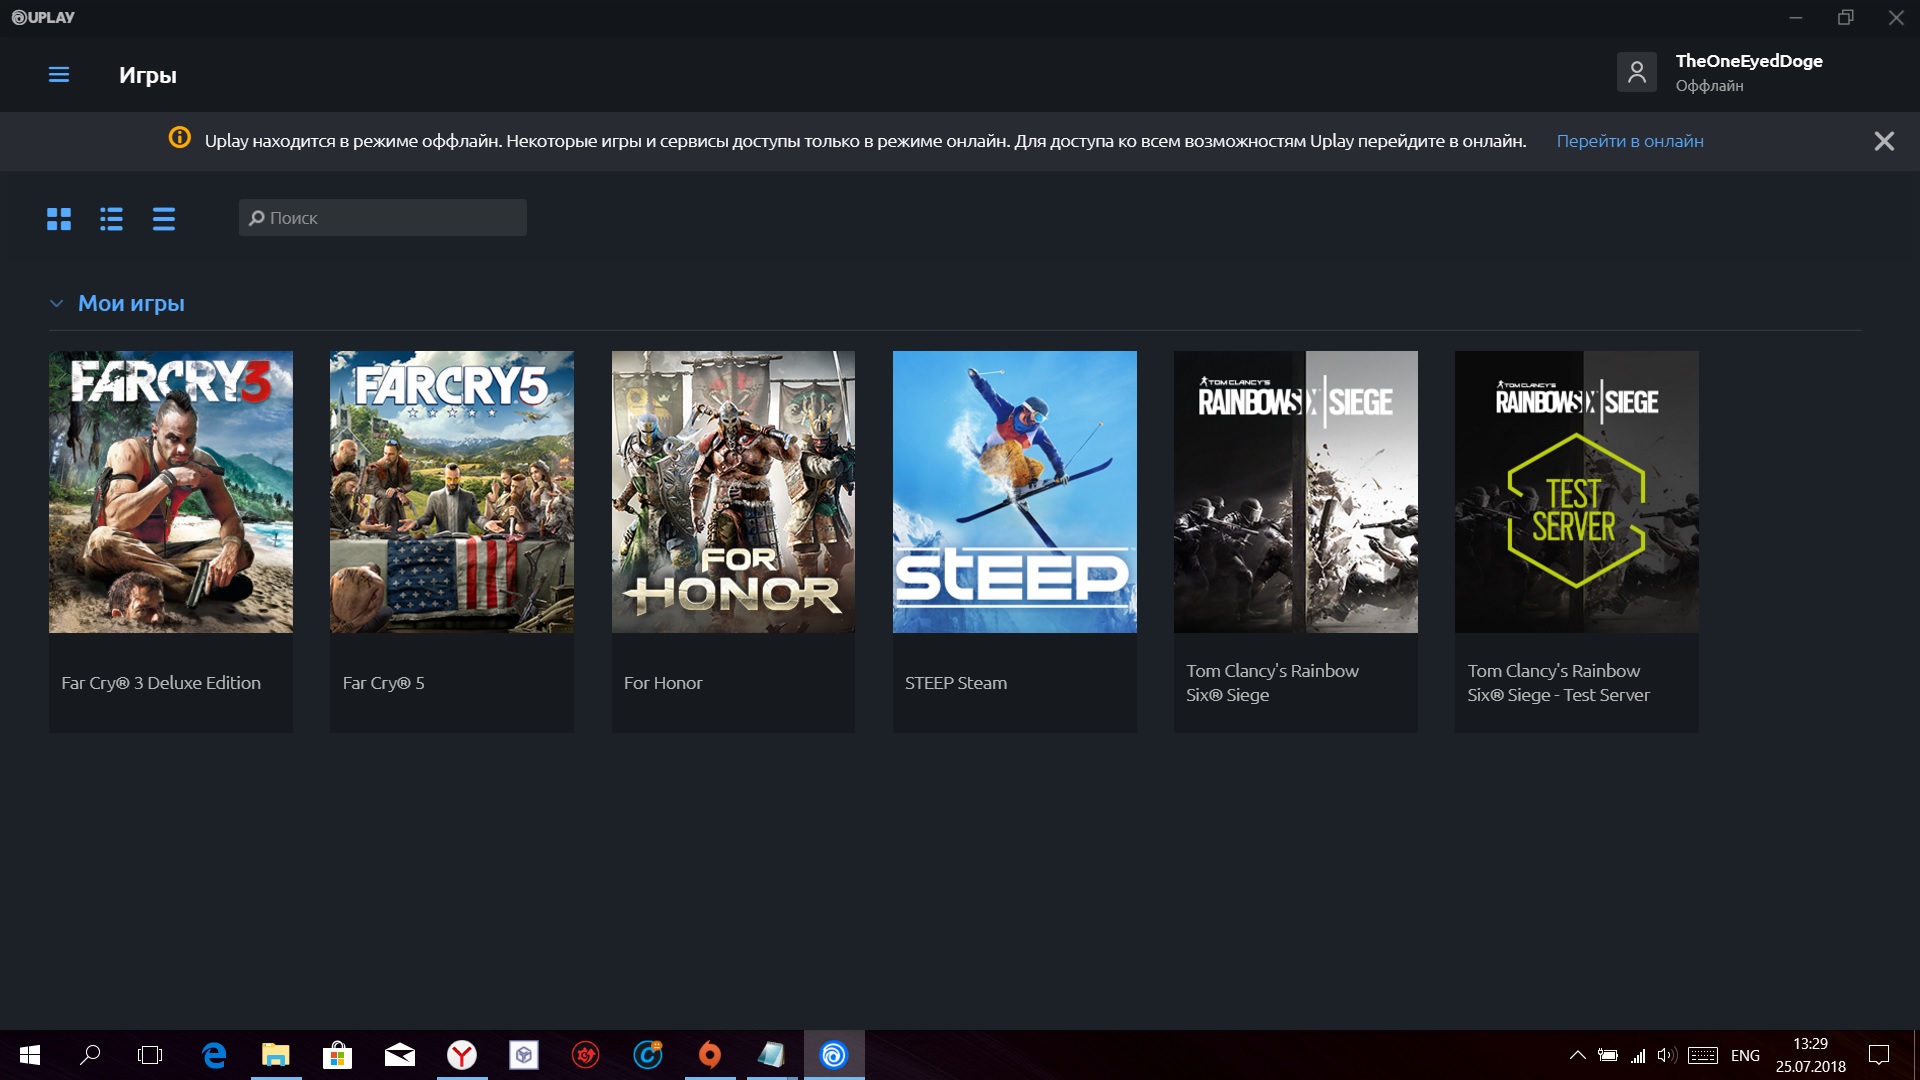The width and height of the screenshot is (1920, 1080).
Task: Switch to detailed list view
Action: click(x=111, y=219)
